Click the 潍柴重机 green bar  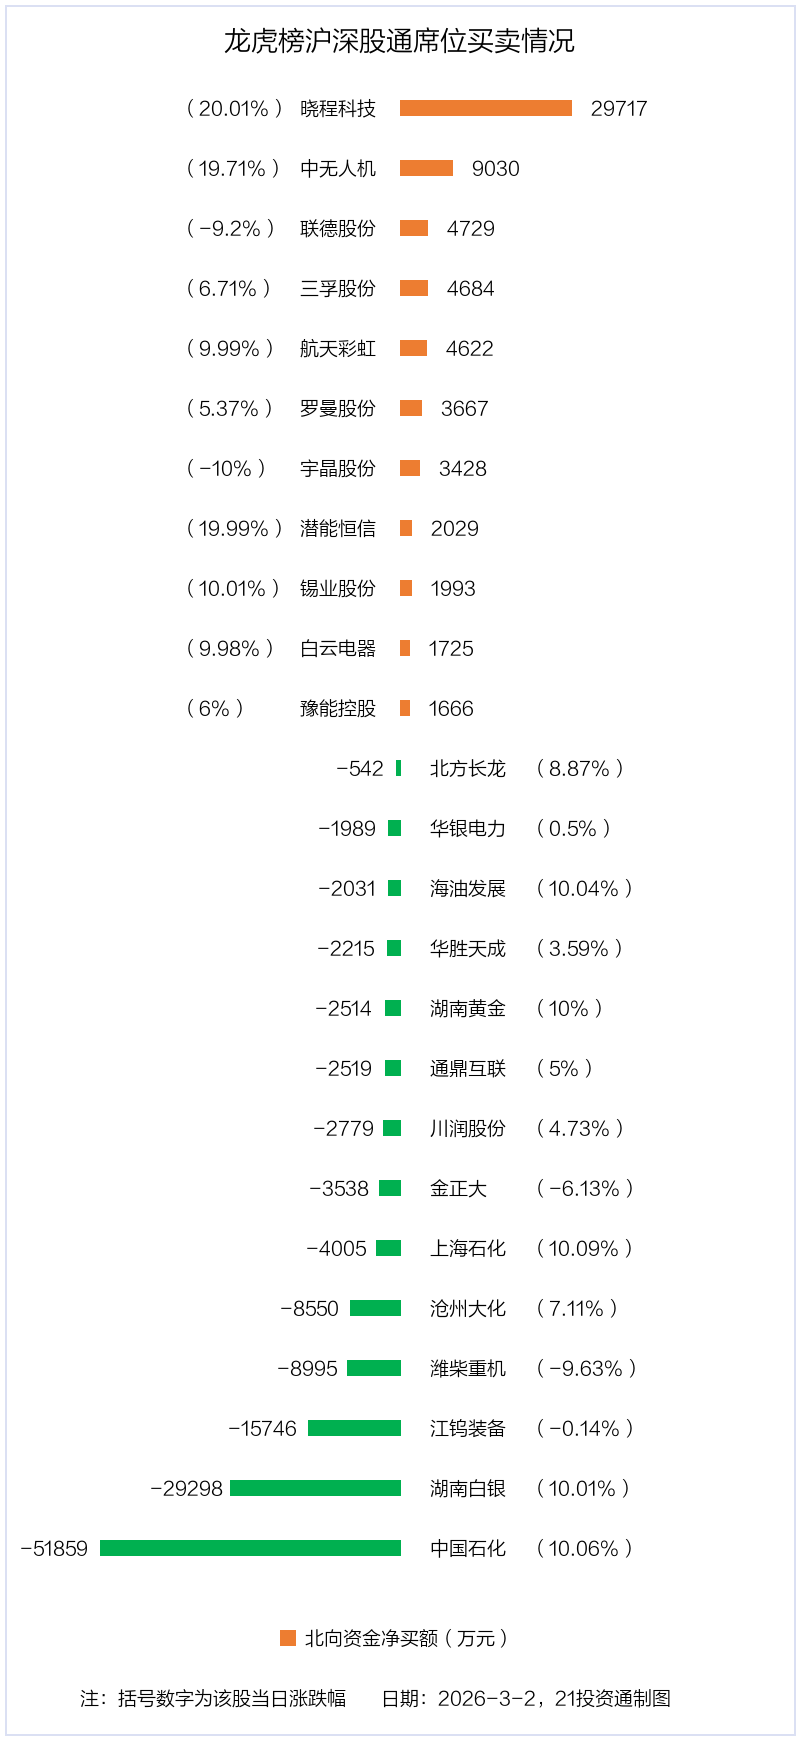click(x=374, y=1368)
